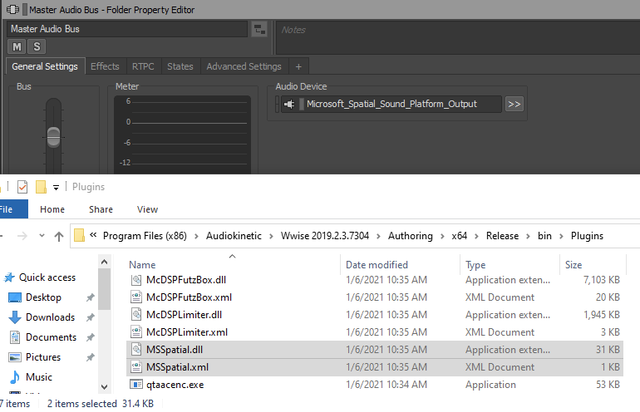
Task: Click the icon next to the bus name field
Action: pos(259,29)
